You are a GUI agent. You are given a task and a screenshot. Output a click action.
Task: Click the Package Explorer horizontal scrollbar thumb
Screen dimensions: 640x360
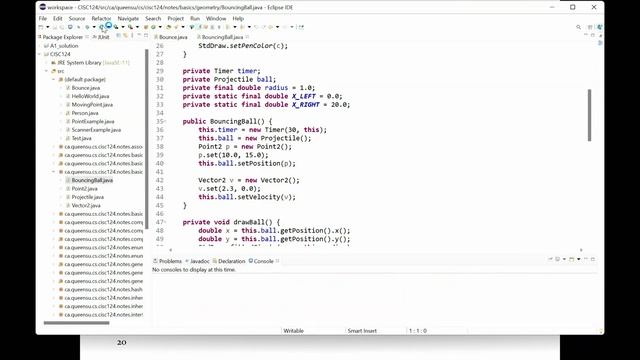click(x=76, y=323)
